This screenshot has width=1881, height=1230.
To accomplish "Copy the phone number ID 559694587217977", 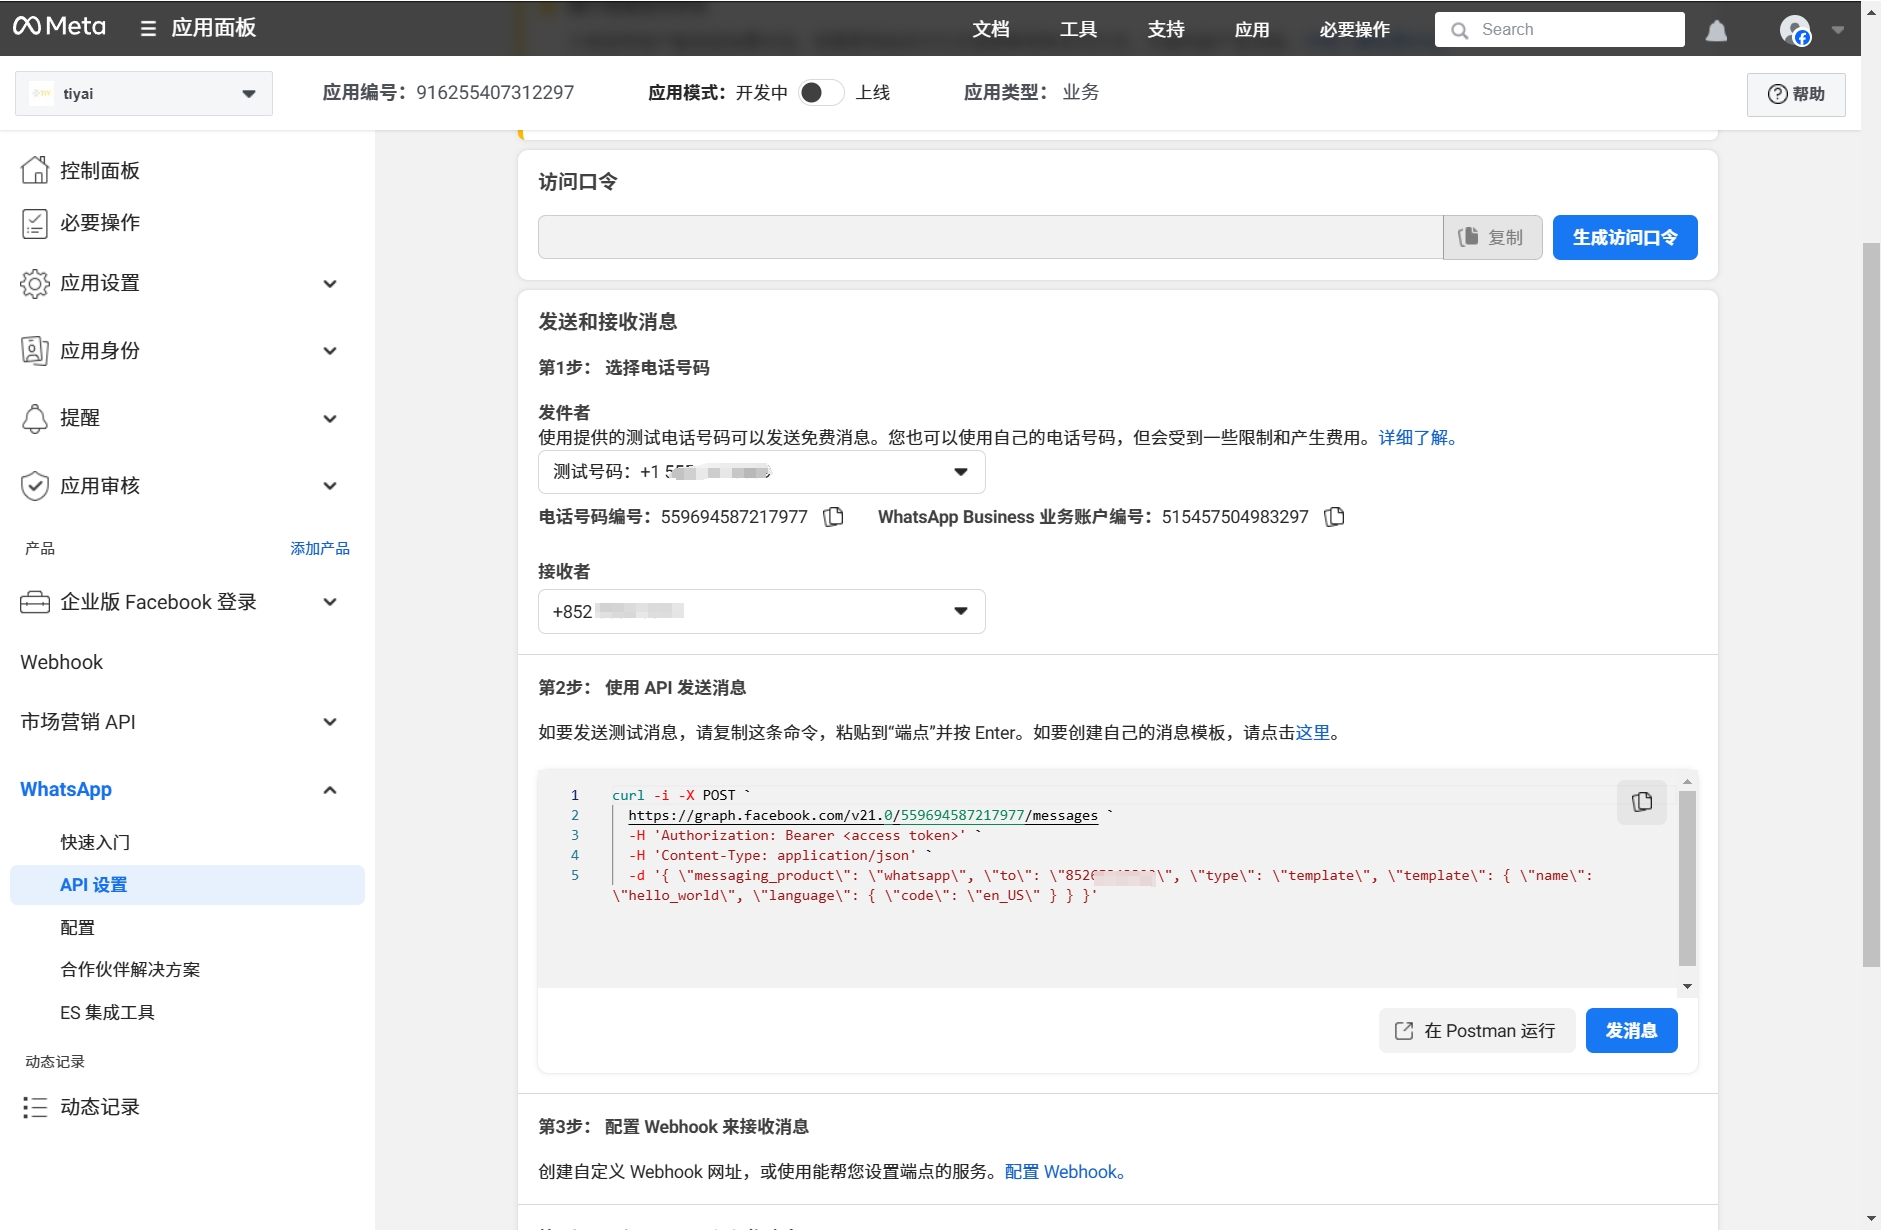I will pos(833,517).
